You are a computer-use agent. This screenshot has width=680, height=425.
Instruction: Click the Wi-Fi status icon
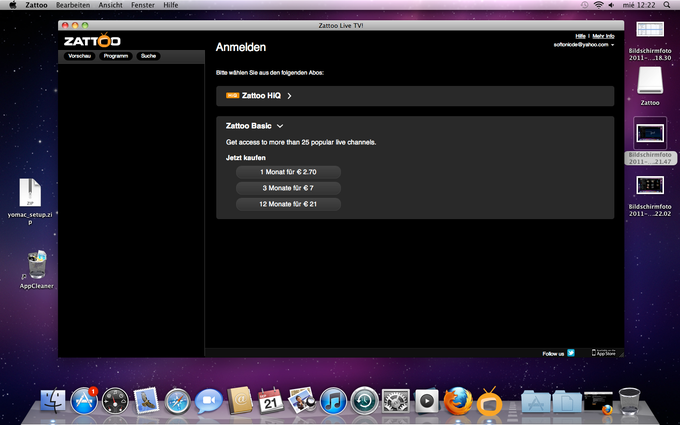(598, 5)
